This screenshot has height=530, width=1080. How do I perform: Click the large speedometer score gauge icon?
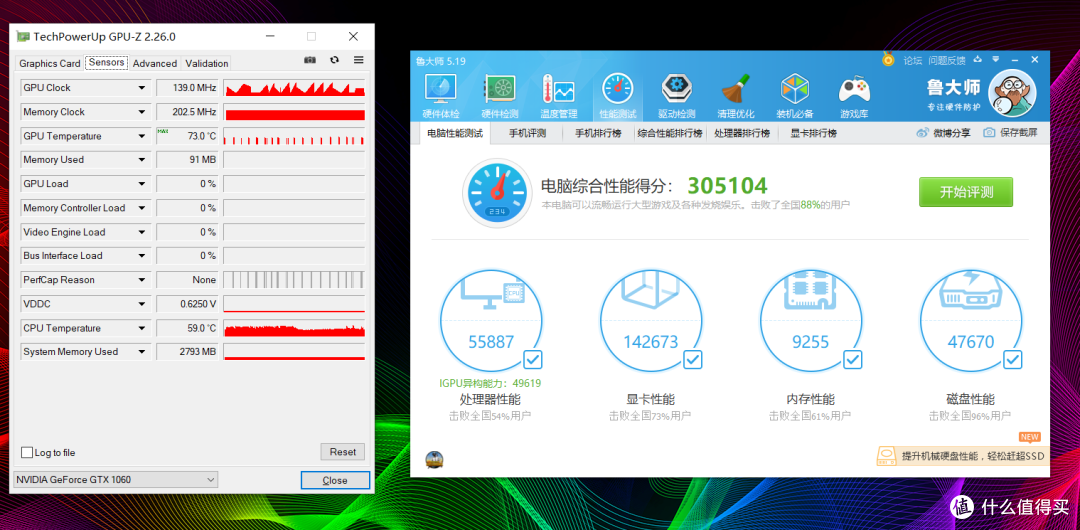tap(496, 193)
